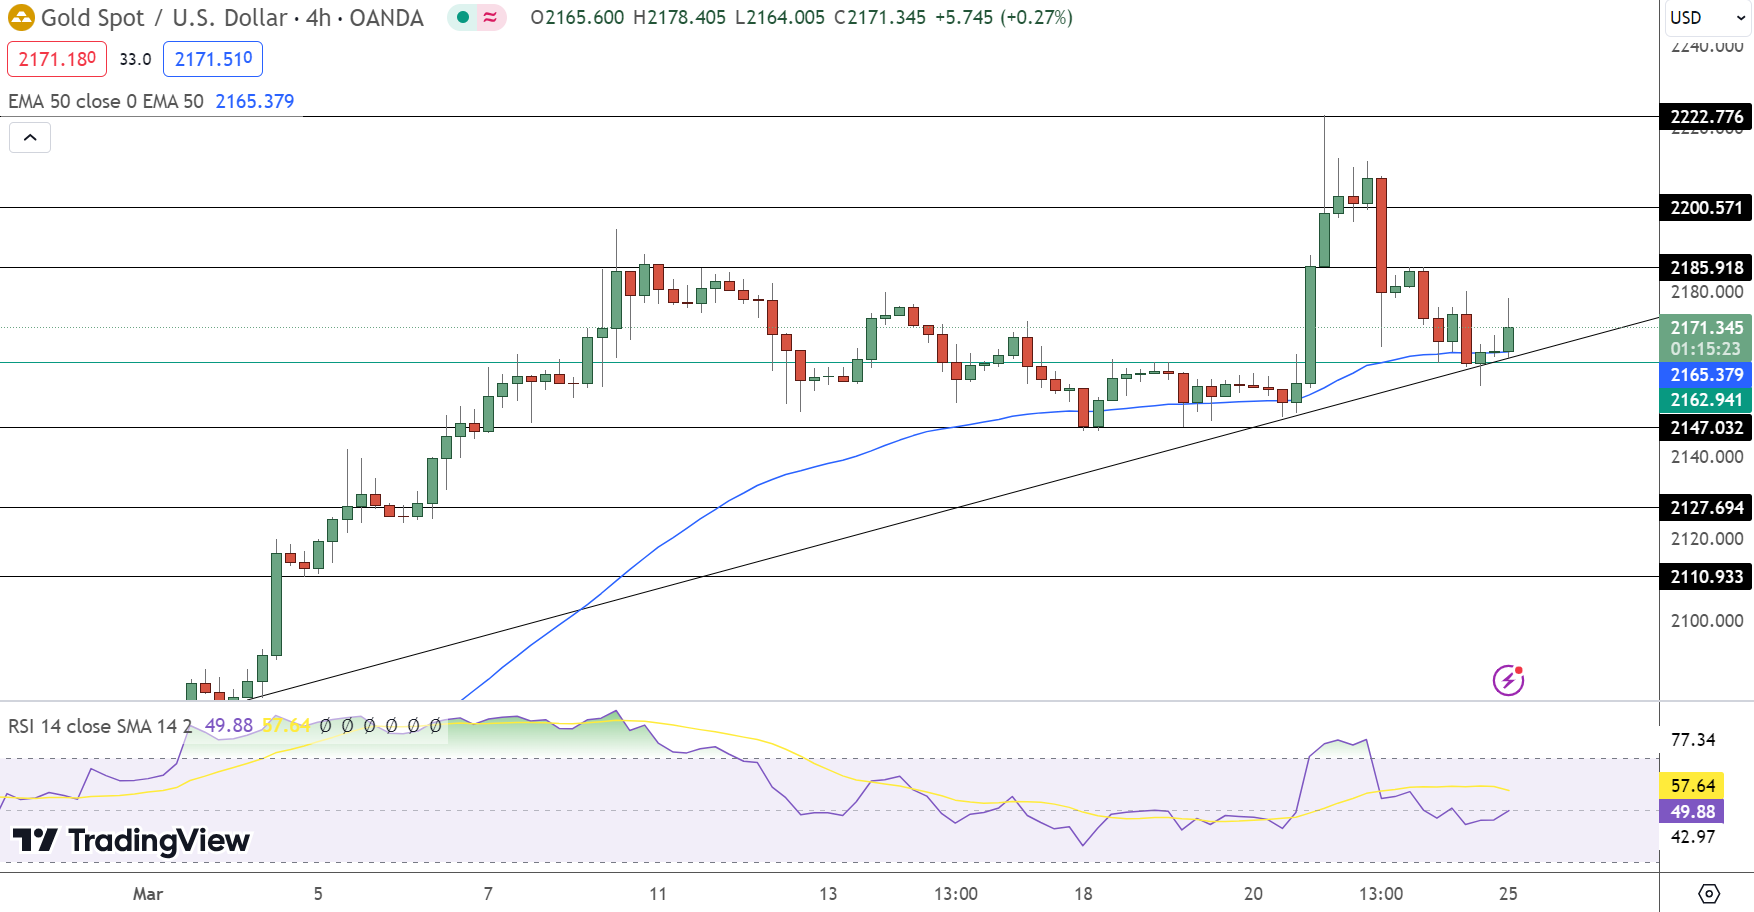Image resolution: width=1754 pixels, height=912 pixels.
Task: Click the TradingView logo
Action: [x=130, y=841]
